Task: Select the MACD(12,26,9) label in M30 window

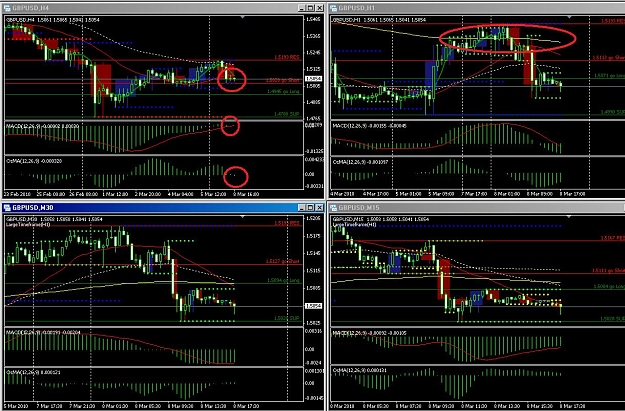Action: coord(43,332)
